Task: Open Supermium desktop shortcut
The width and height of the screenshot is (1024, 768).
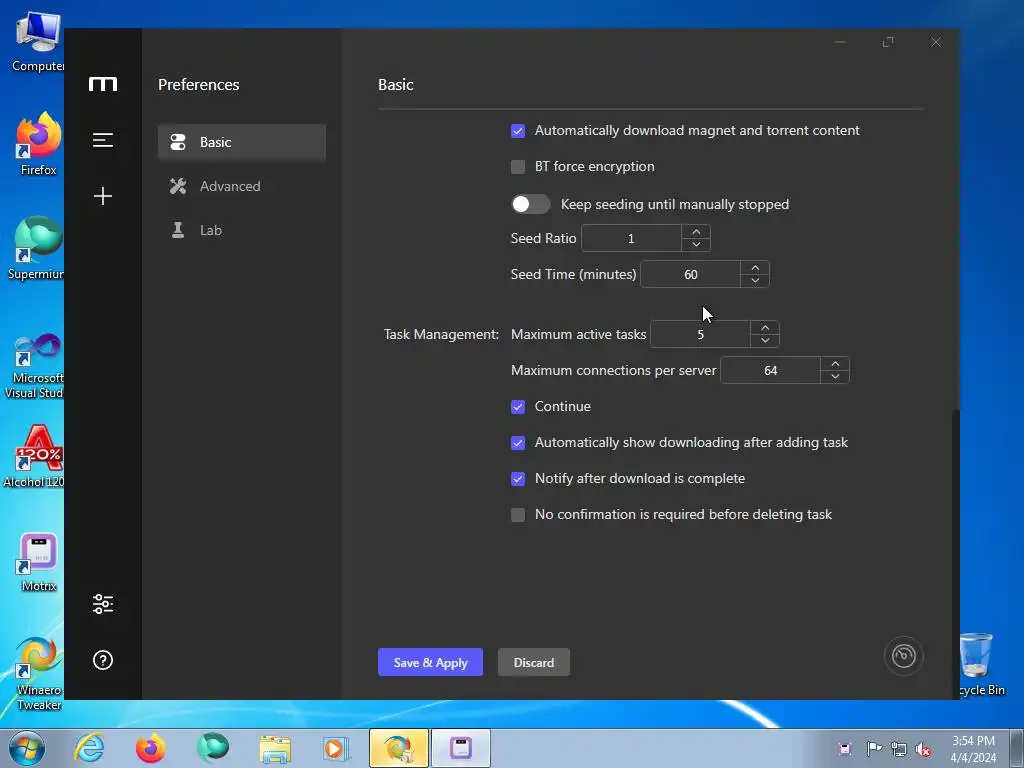Action: coord(36,248)
